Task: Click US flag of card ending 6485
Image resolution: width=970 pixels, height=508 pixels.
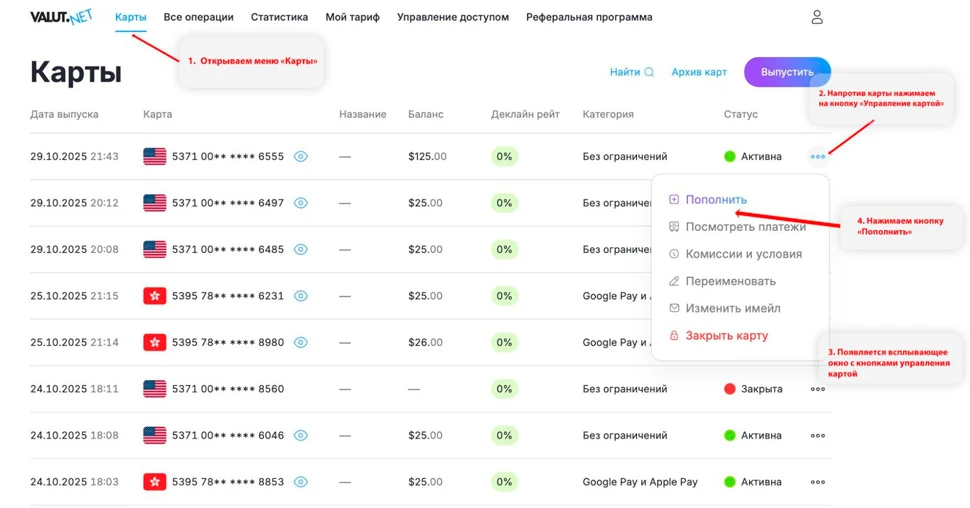Action: 155,249
